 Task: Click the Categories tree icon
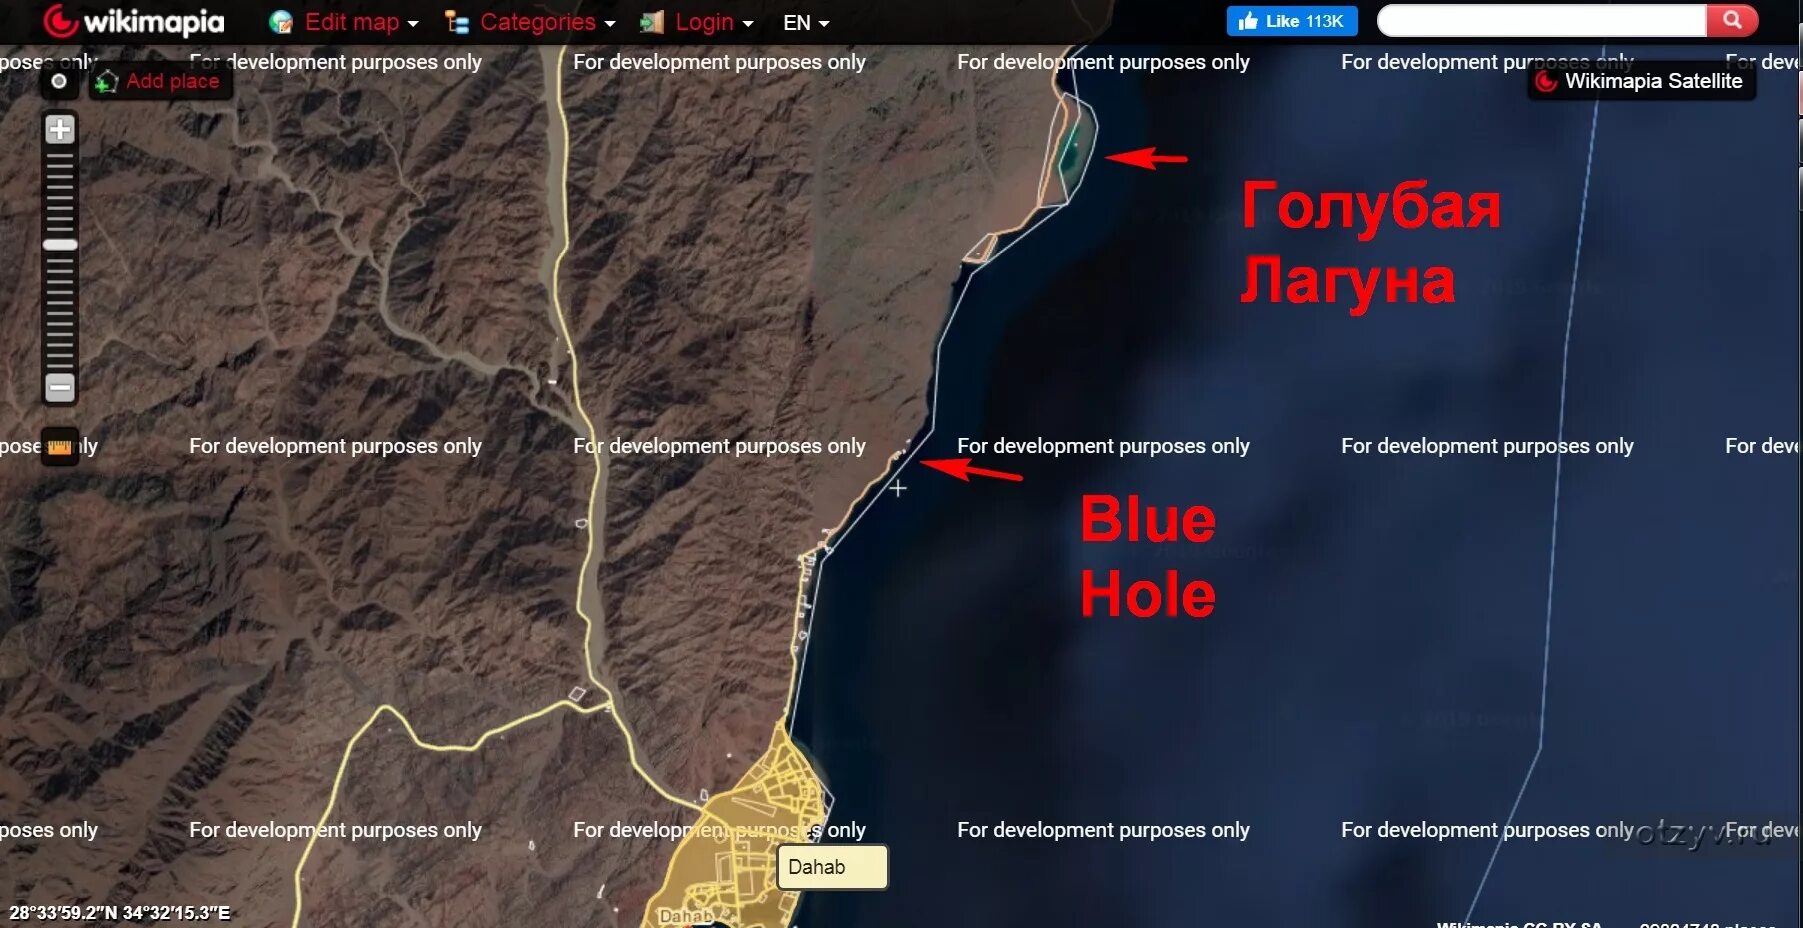457,22
